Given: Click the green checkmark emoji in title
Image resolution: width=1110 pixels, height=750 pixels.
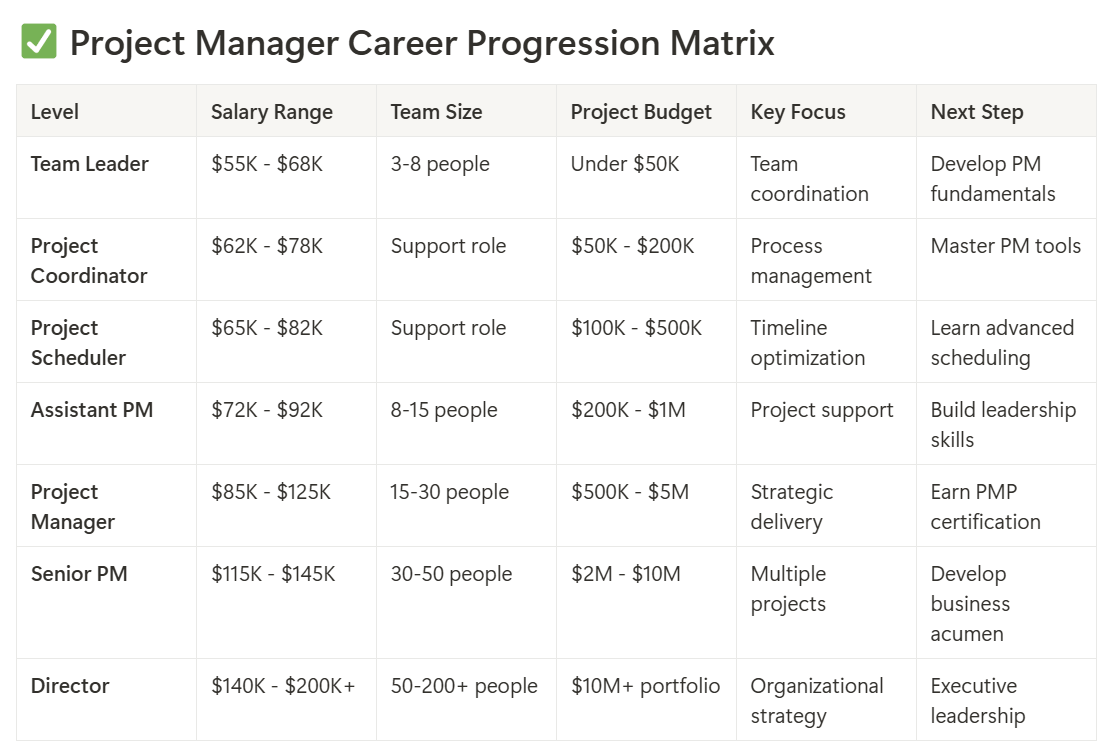Looking at the screenshot, I should click(39, 43).
